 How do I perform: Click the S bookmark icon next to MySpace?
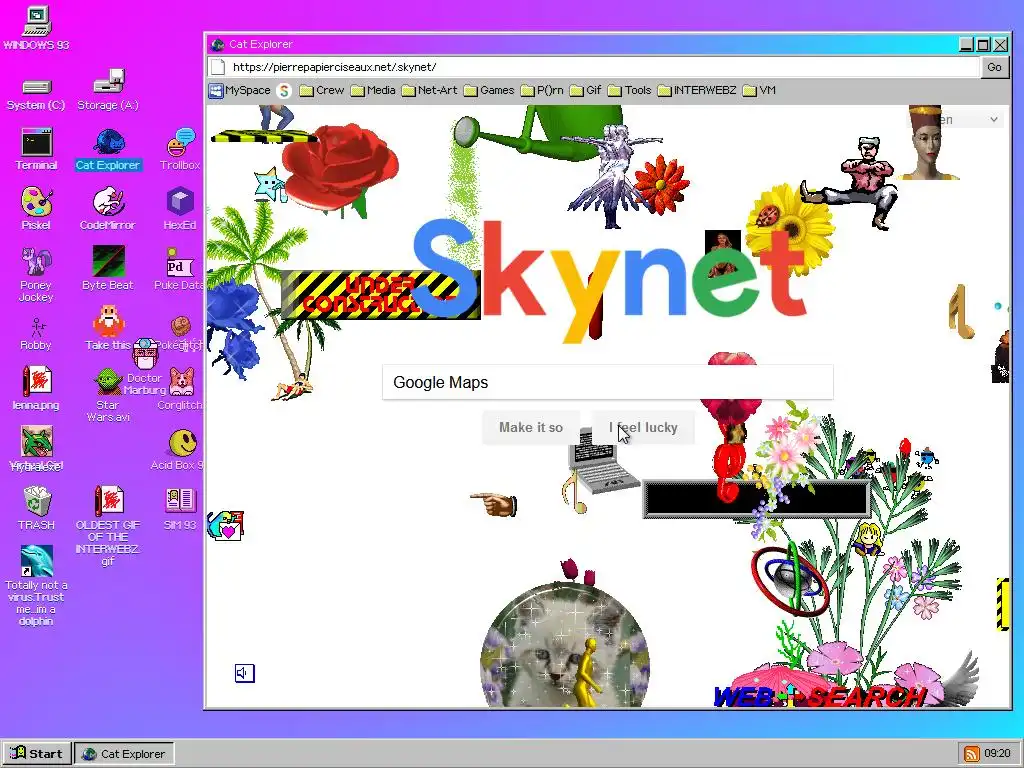283,91
